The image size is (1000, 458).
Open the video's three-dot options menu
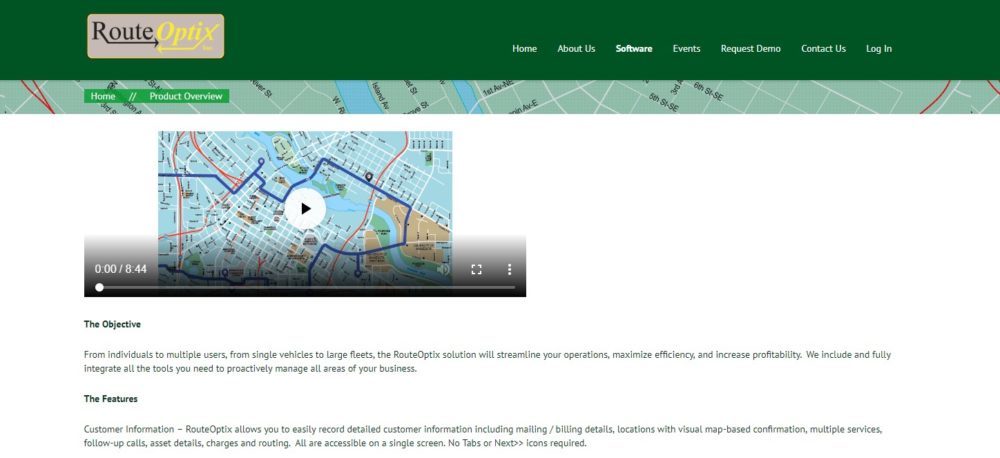(x=509, y=269)
